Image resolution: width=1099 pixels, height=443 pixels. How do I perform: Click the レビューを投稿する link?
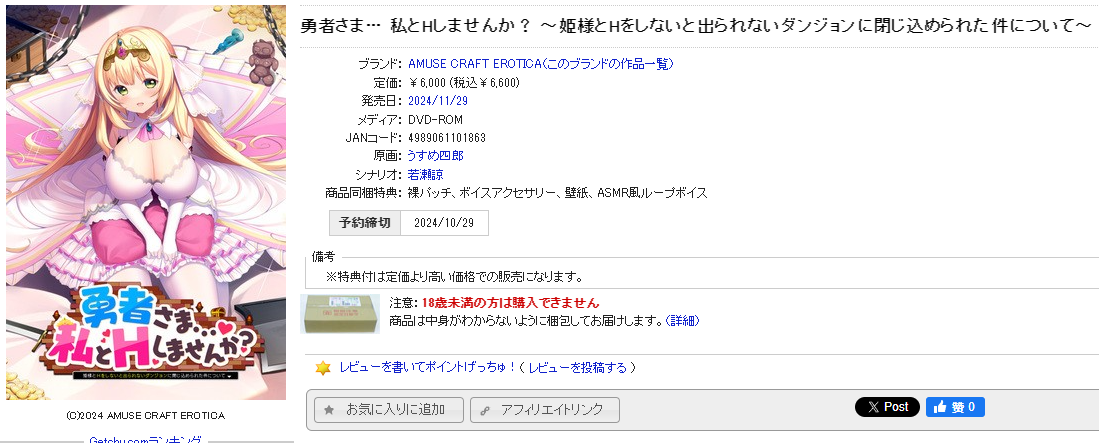tap(577, 367)
